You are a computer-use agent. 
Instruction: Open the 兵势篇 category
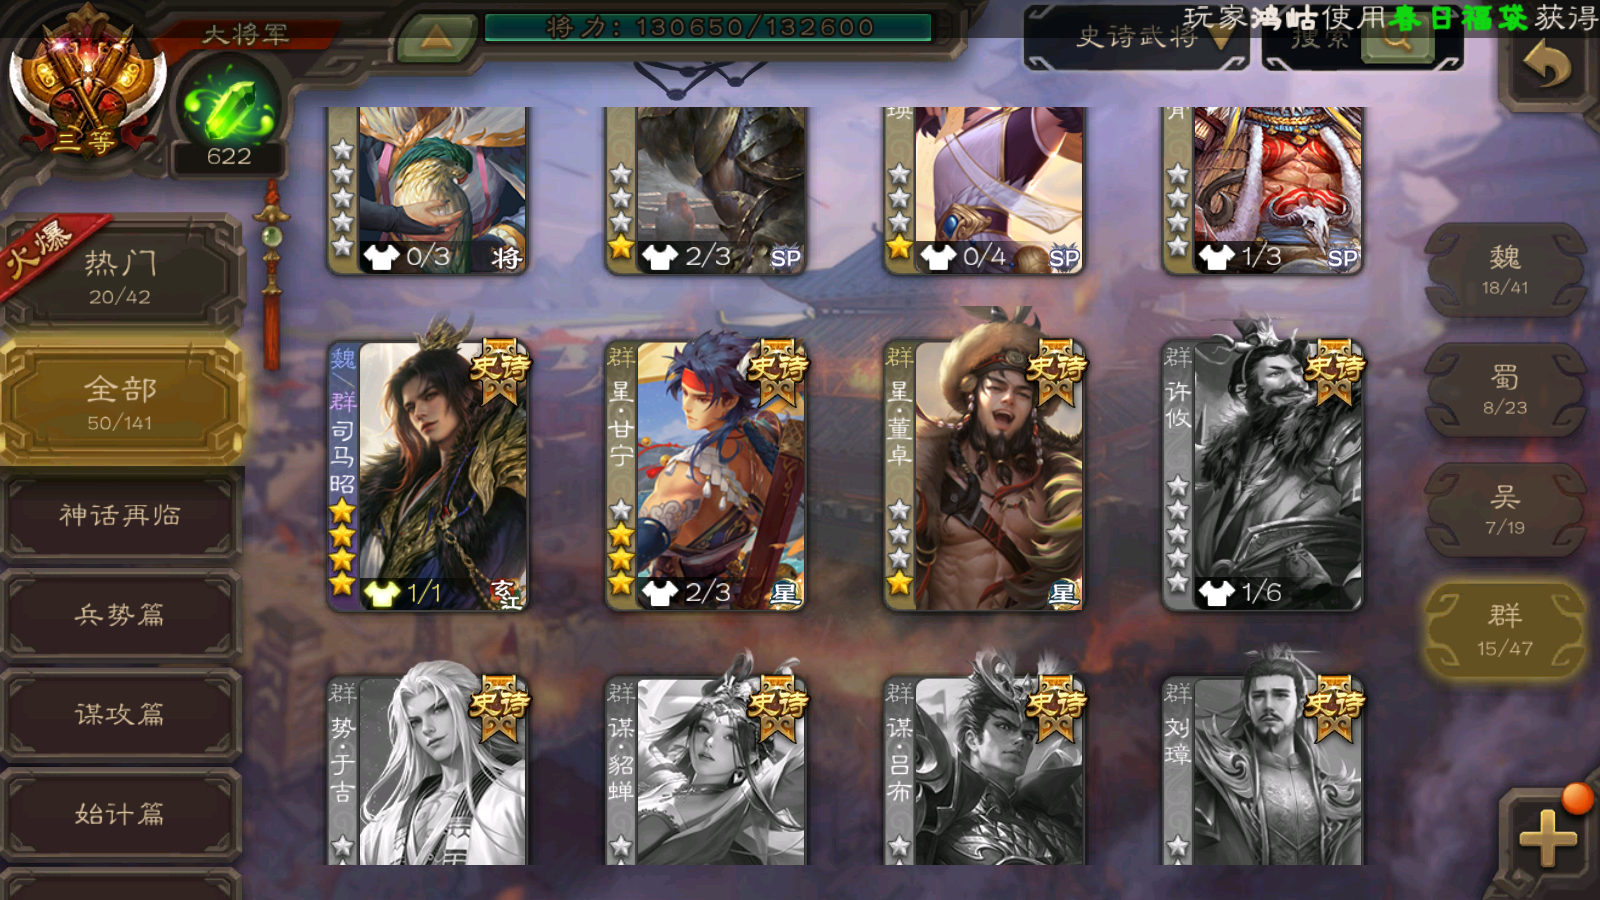[x=121, y=614]
